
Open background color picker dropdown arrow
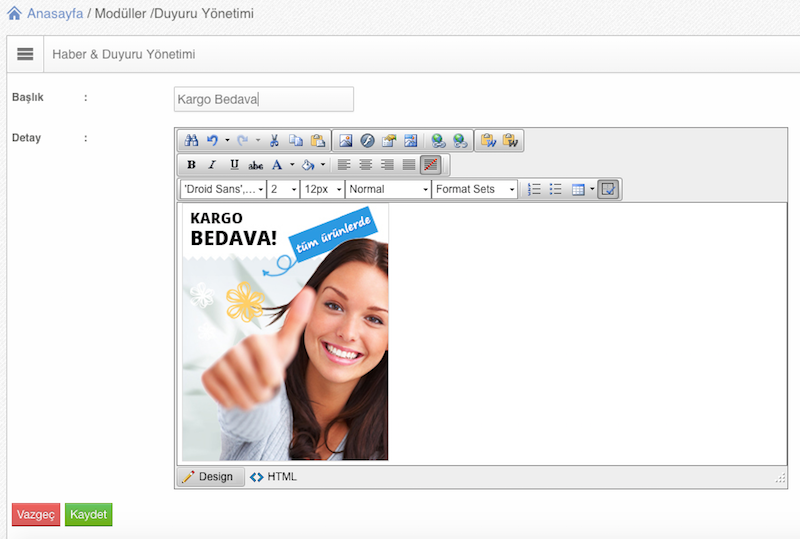point(323,165)
